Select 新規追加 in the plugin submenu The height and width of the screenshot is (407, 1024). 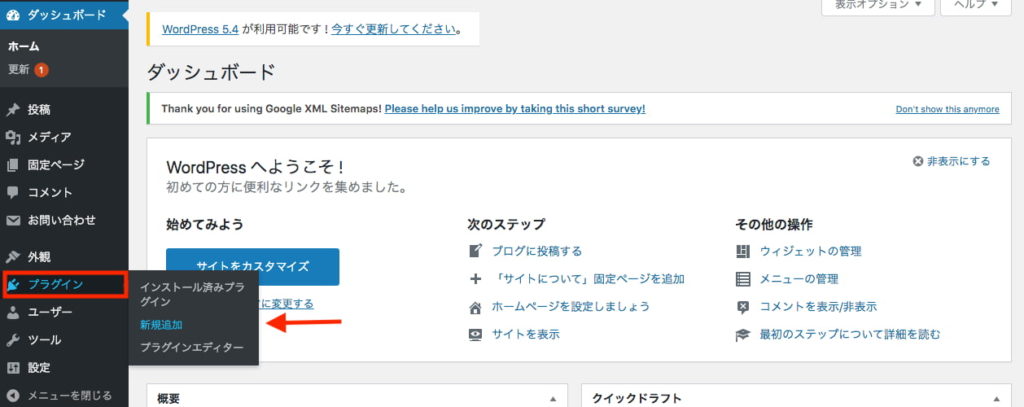pos(161,324)
